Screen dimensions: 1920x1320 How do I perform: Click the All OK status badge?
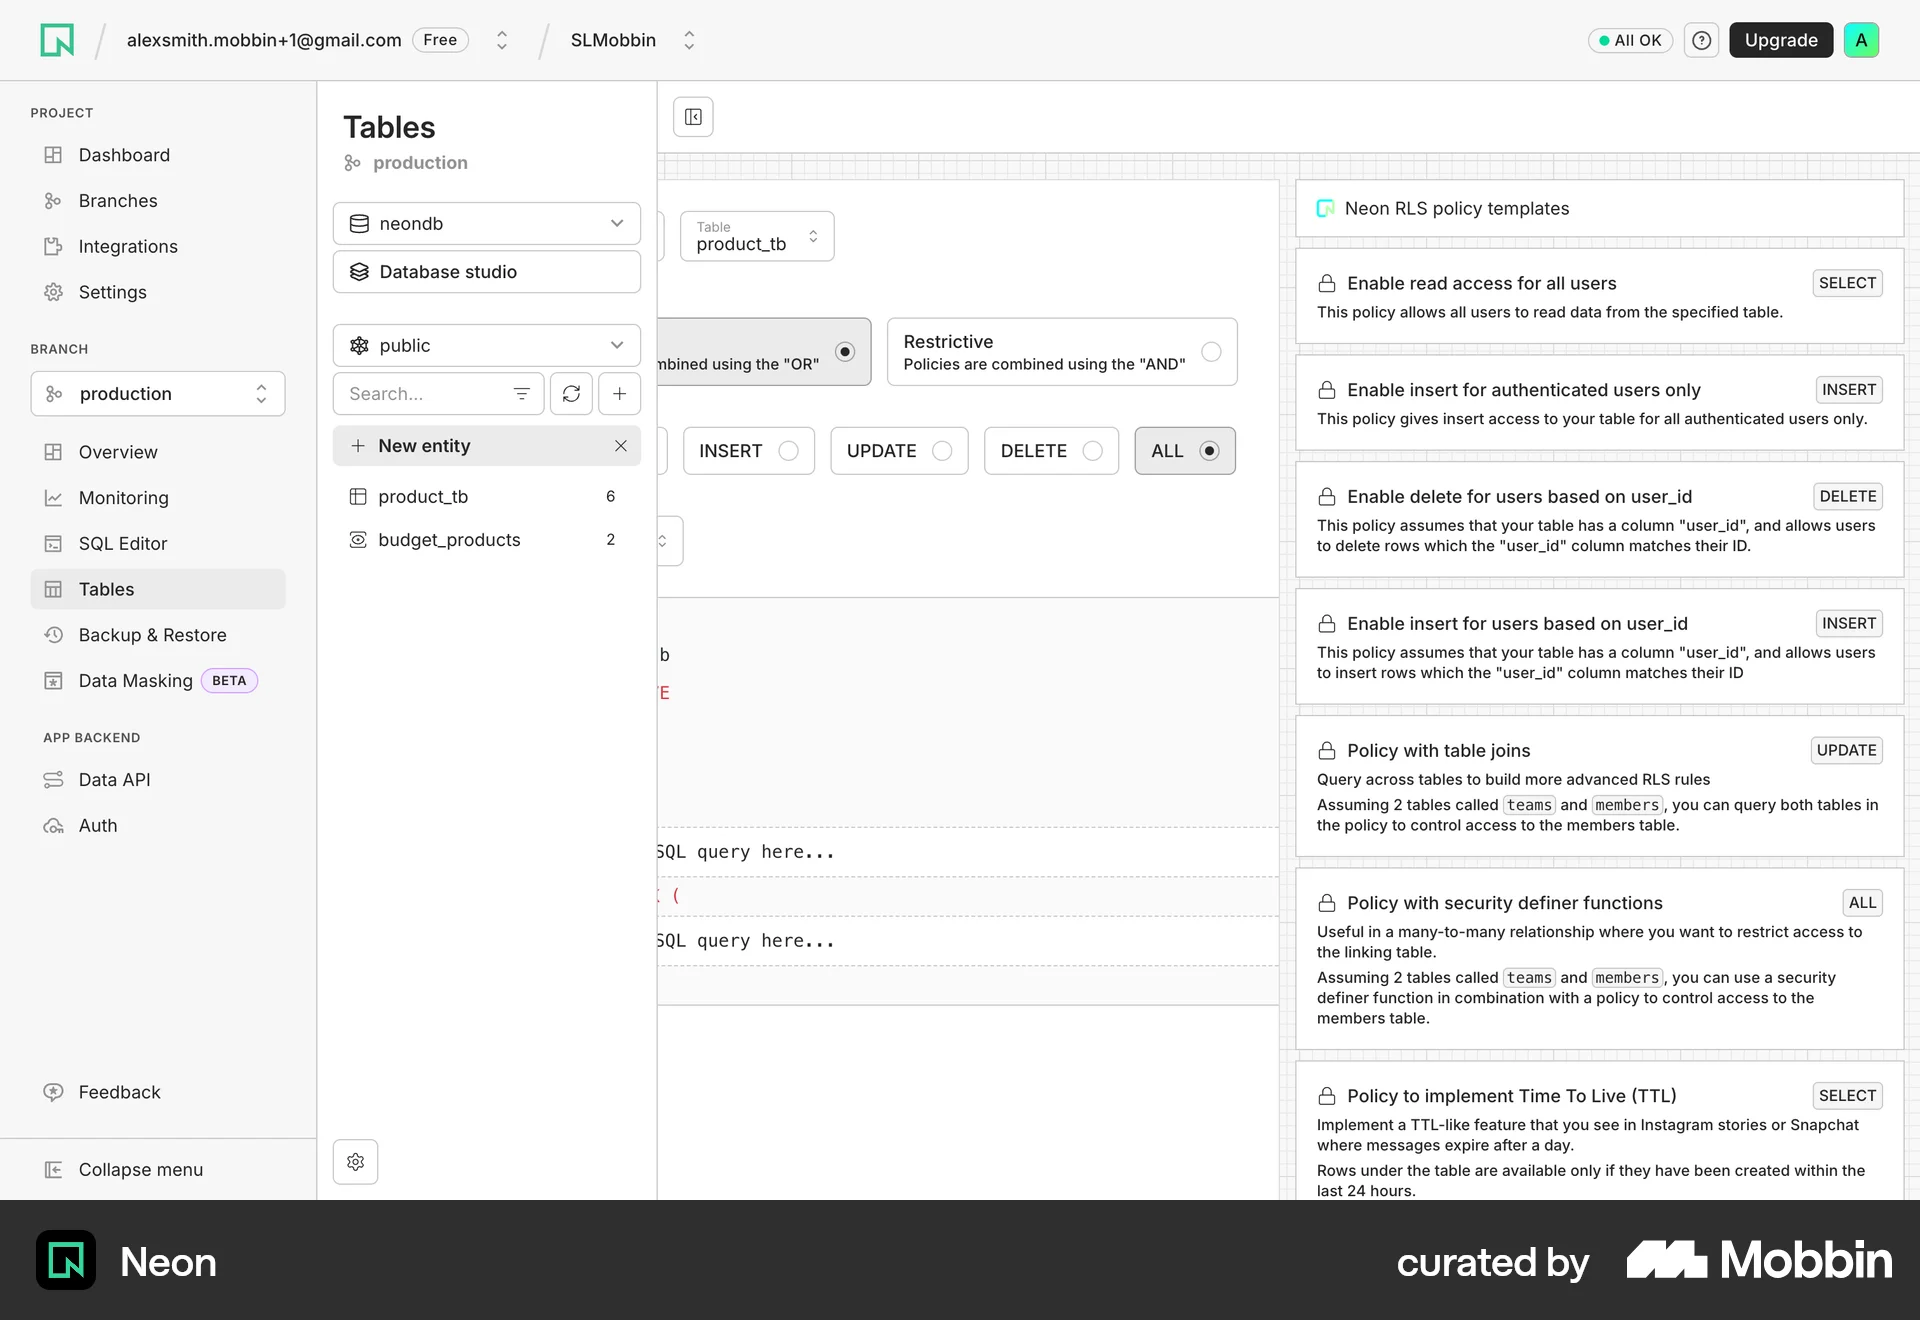[x=1630, y=40]
